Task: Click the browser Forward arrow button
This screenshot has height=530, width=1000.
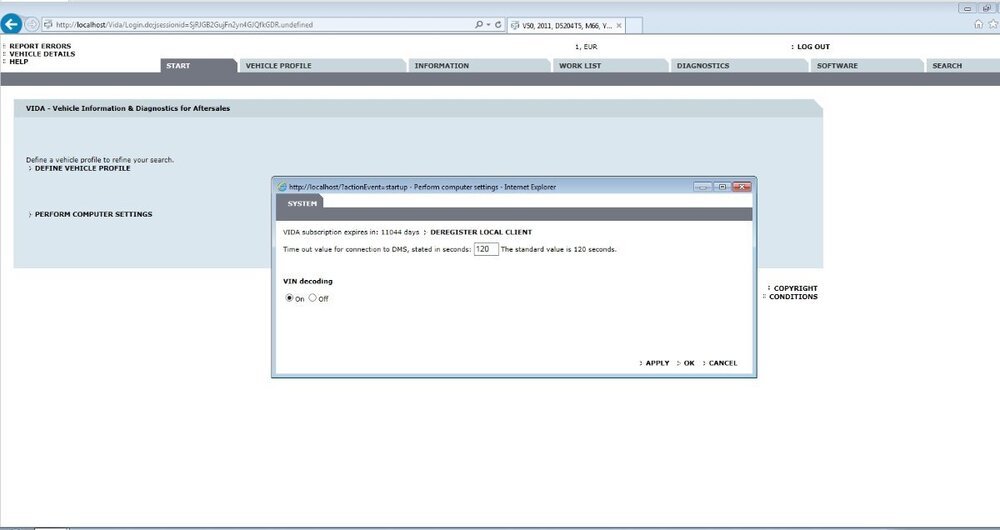Action: pos(32,24)
